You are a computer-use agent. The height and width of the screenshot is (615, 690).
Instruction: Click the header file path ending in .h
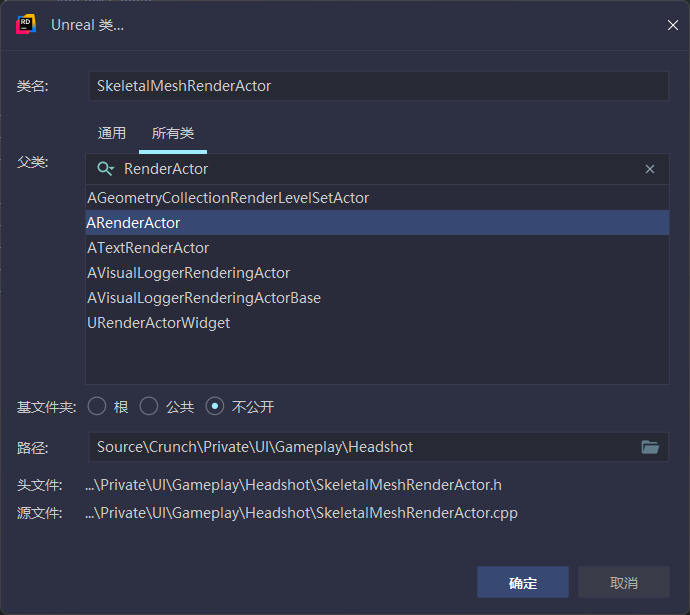click(293, 485)
